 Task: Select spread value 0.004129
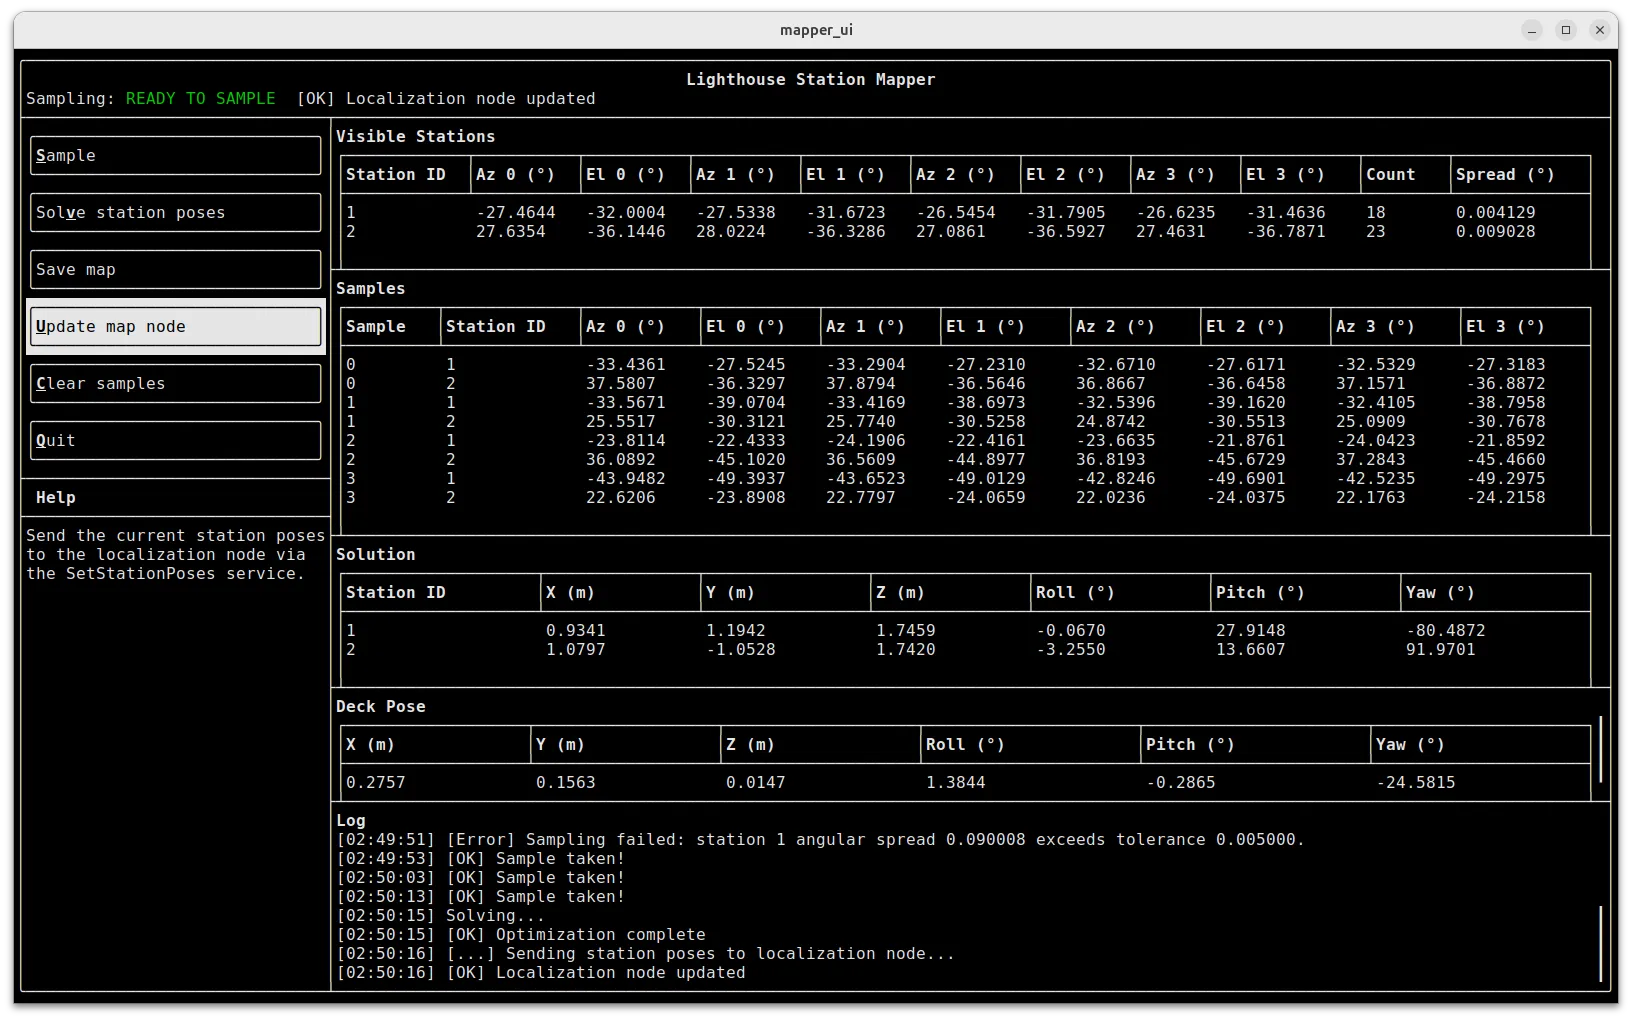click(x=1496, y=213)
